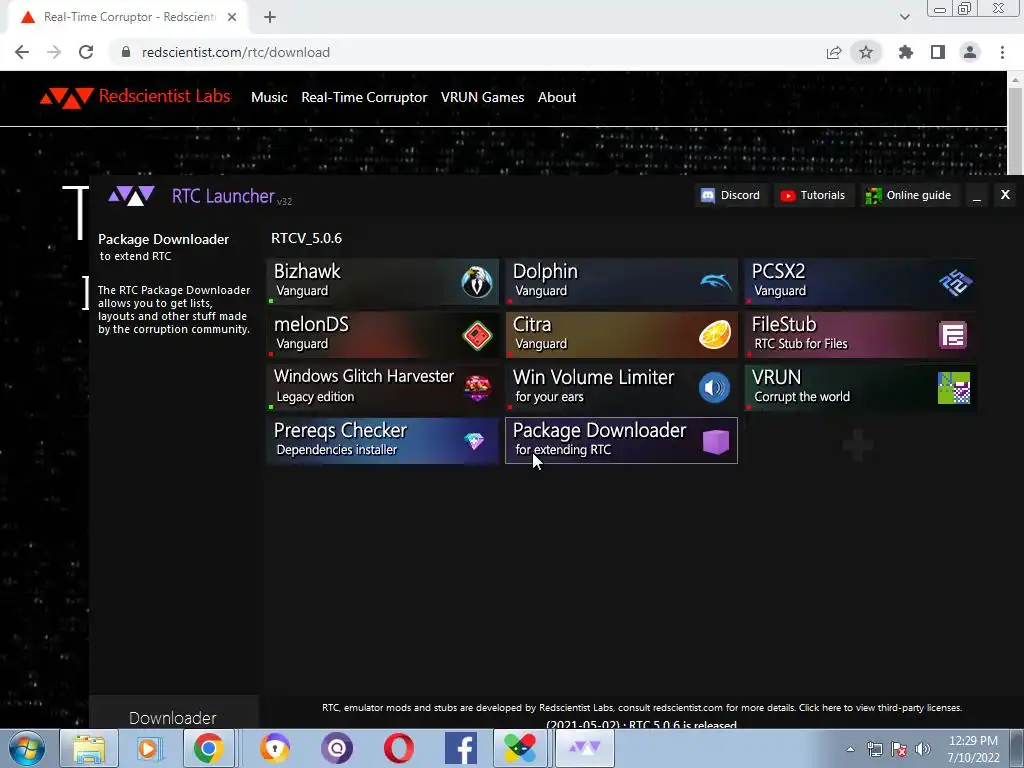Open File Explorer from taskbar
This screenshot has height=768, width=1024.
[x=89, y=749]
